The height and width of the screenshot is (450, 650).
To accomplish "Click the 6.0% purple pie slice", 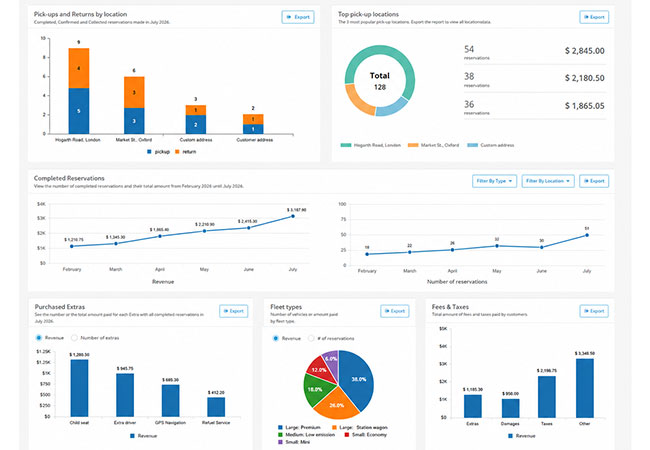I will (x=332, y=360).
